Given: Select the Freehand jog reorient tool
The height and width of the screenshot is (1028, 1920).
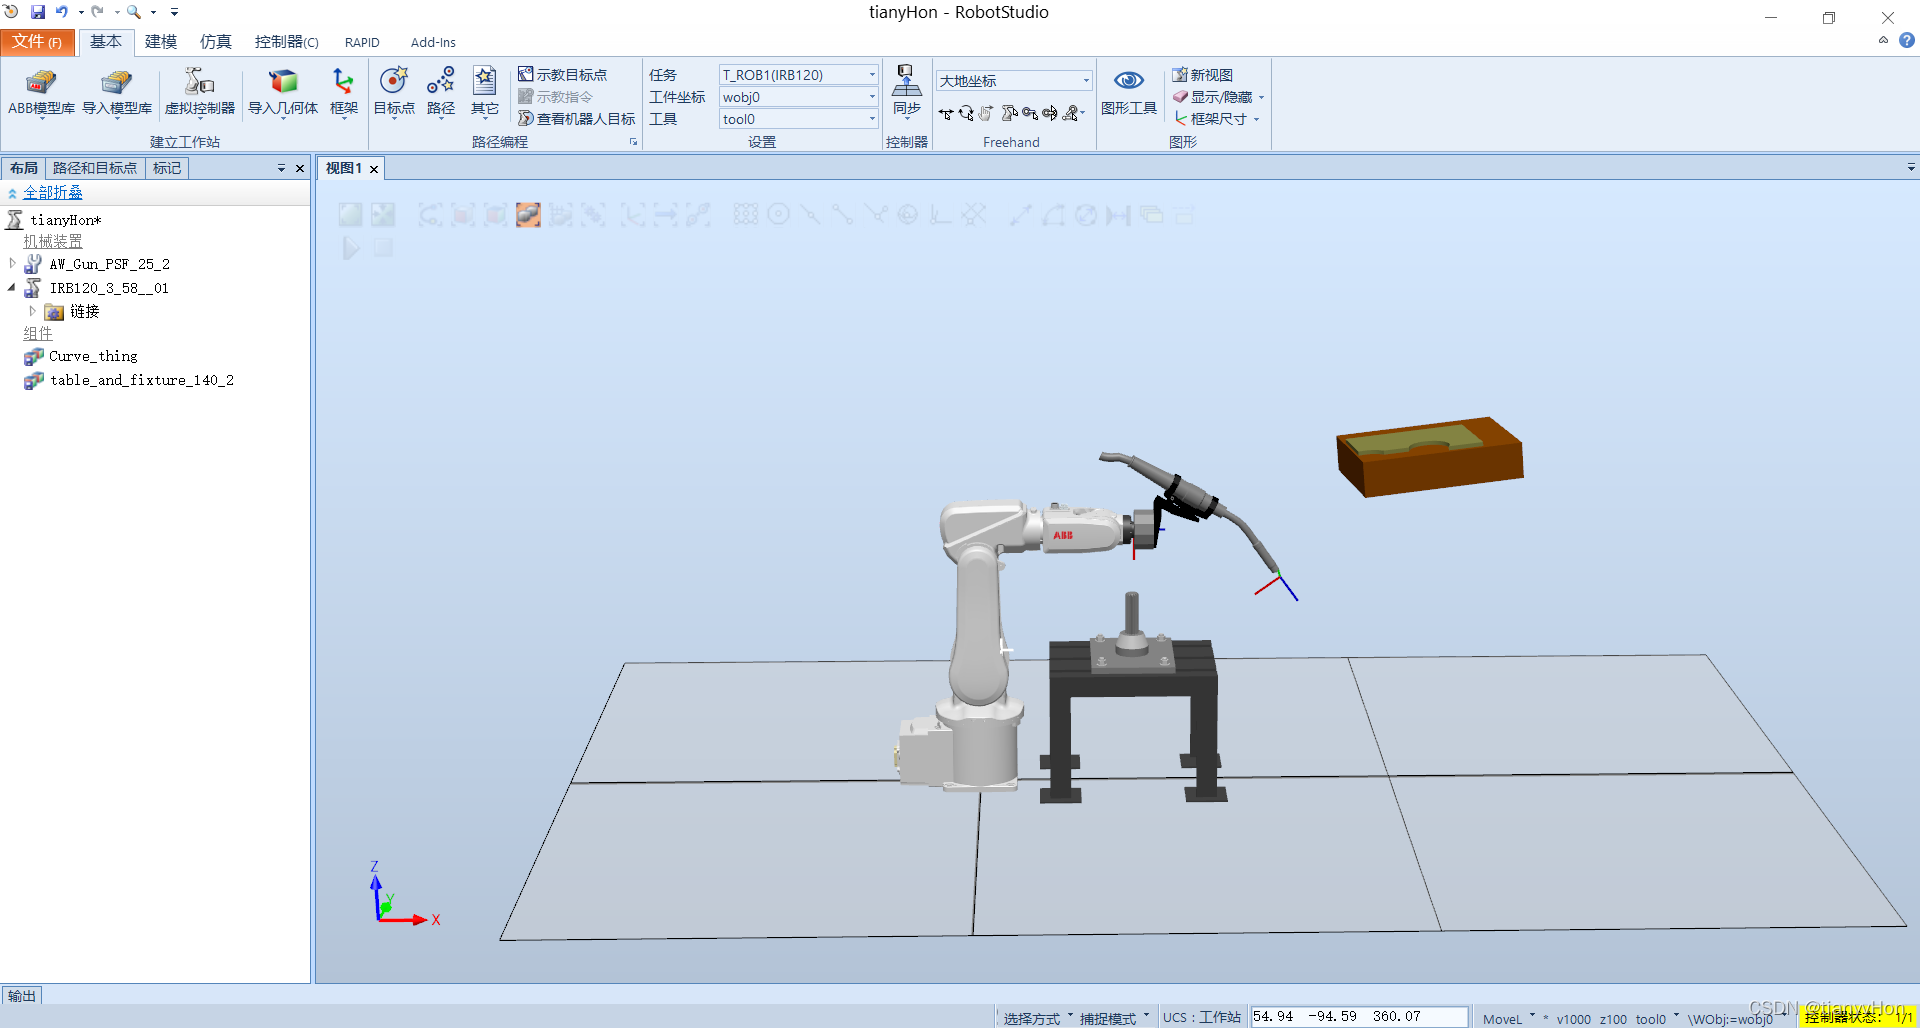Looking at the screenshot, I should 1050,113.
